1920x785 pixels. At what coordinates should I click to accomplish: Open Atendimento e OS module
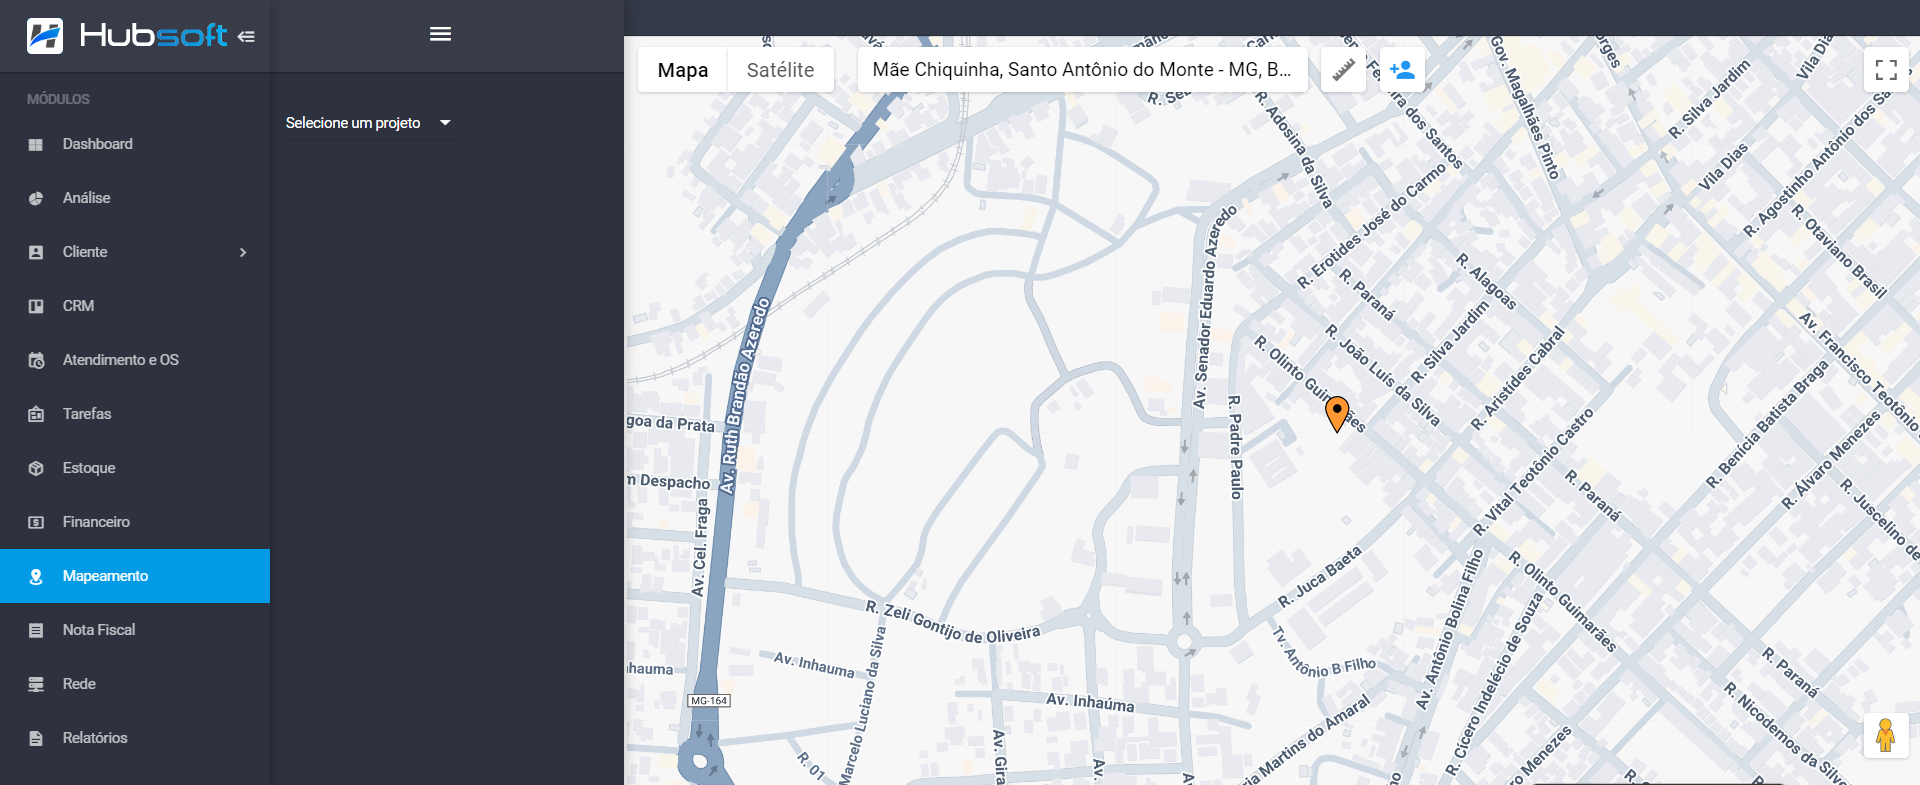(135, 360)
